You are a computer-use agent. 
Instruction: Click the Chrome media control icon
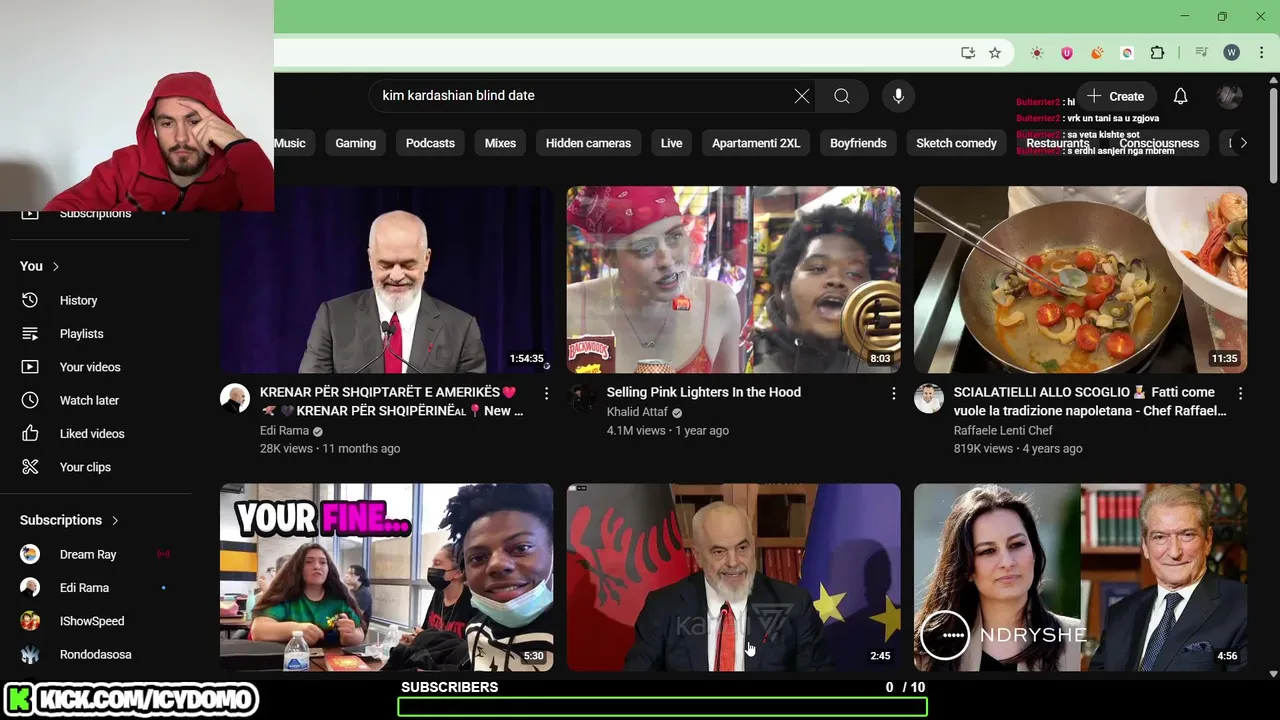pyautogui.click(x=1201, y=53)
